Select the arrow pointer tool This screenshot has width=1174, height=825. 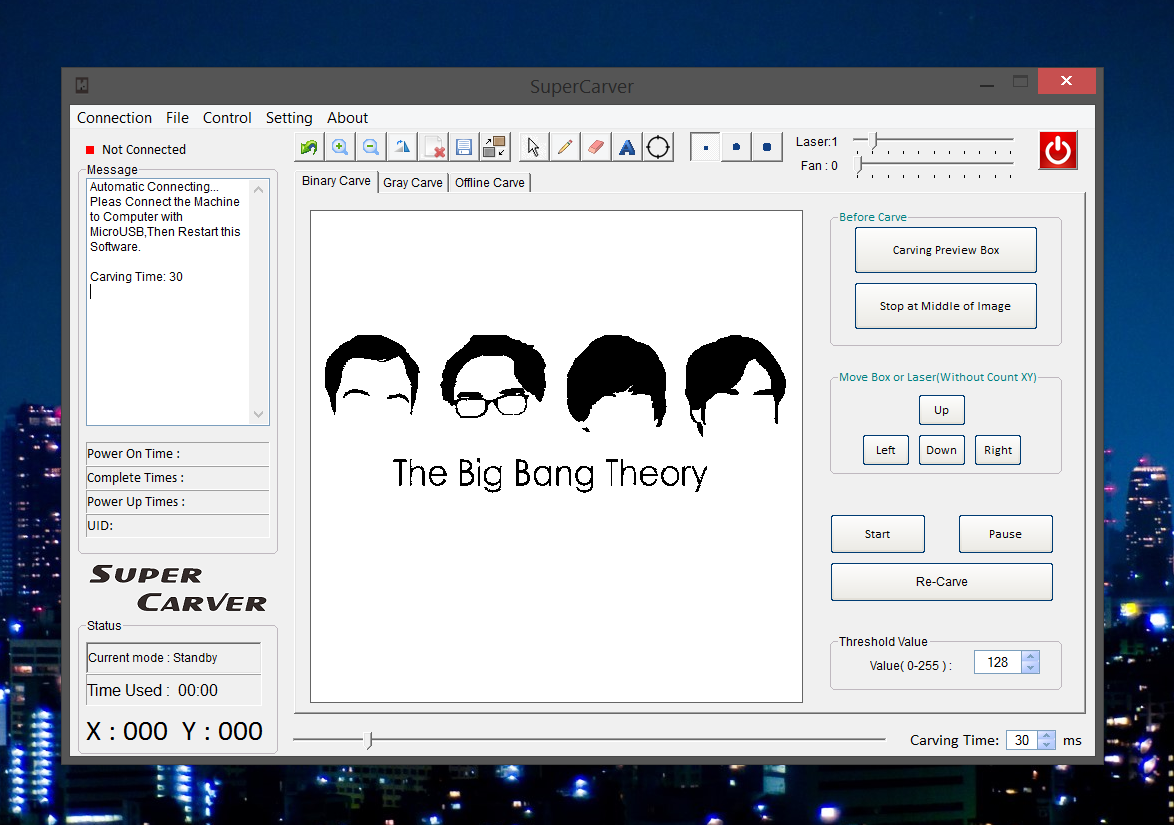pyautogui.click(x=533, y=147)
